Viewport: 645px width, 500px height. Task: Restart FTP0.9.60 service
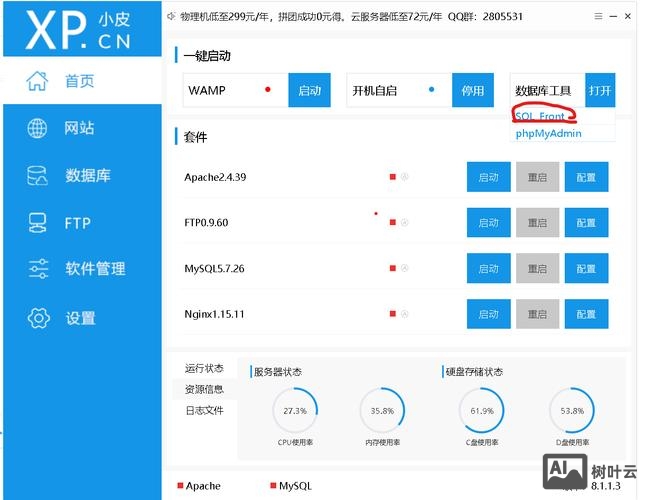pos(537,222)
